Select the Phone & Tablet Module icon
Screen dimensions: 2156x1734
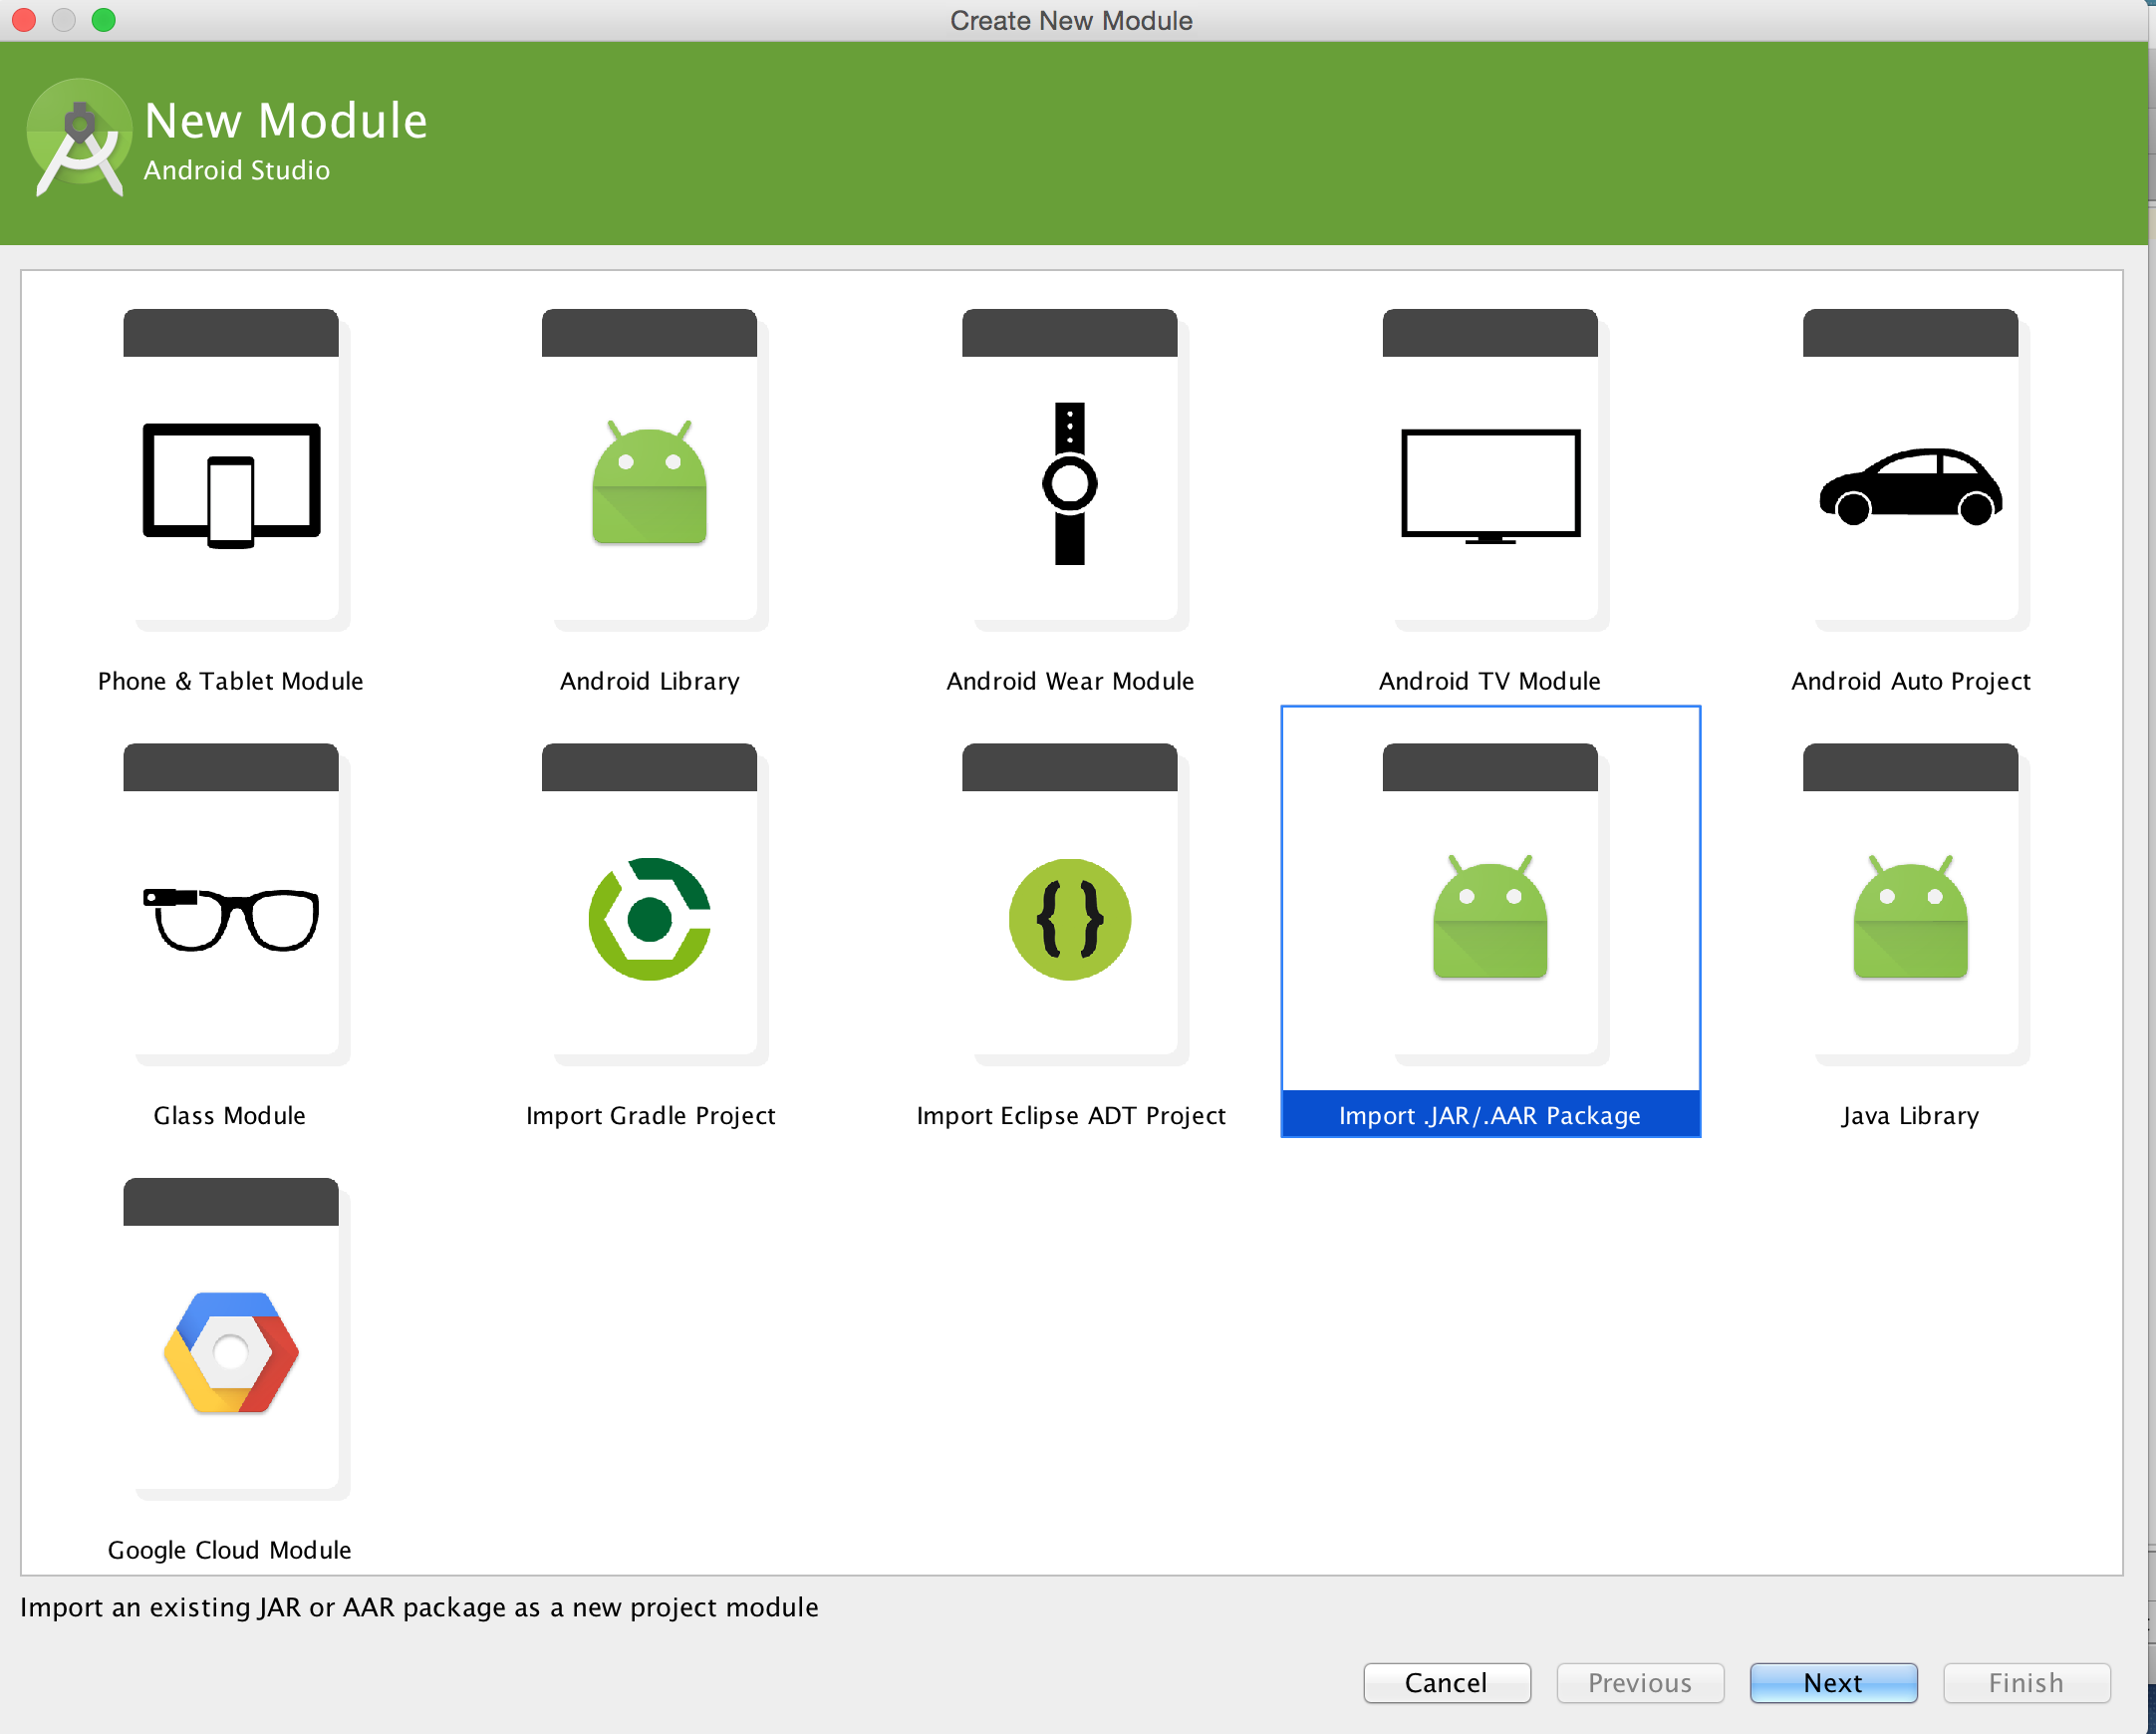click(x=231, y=485)
